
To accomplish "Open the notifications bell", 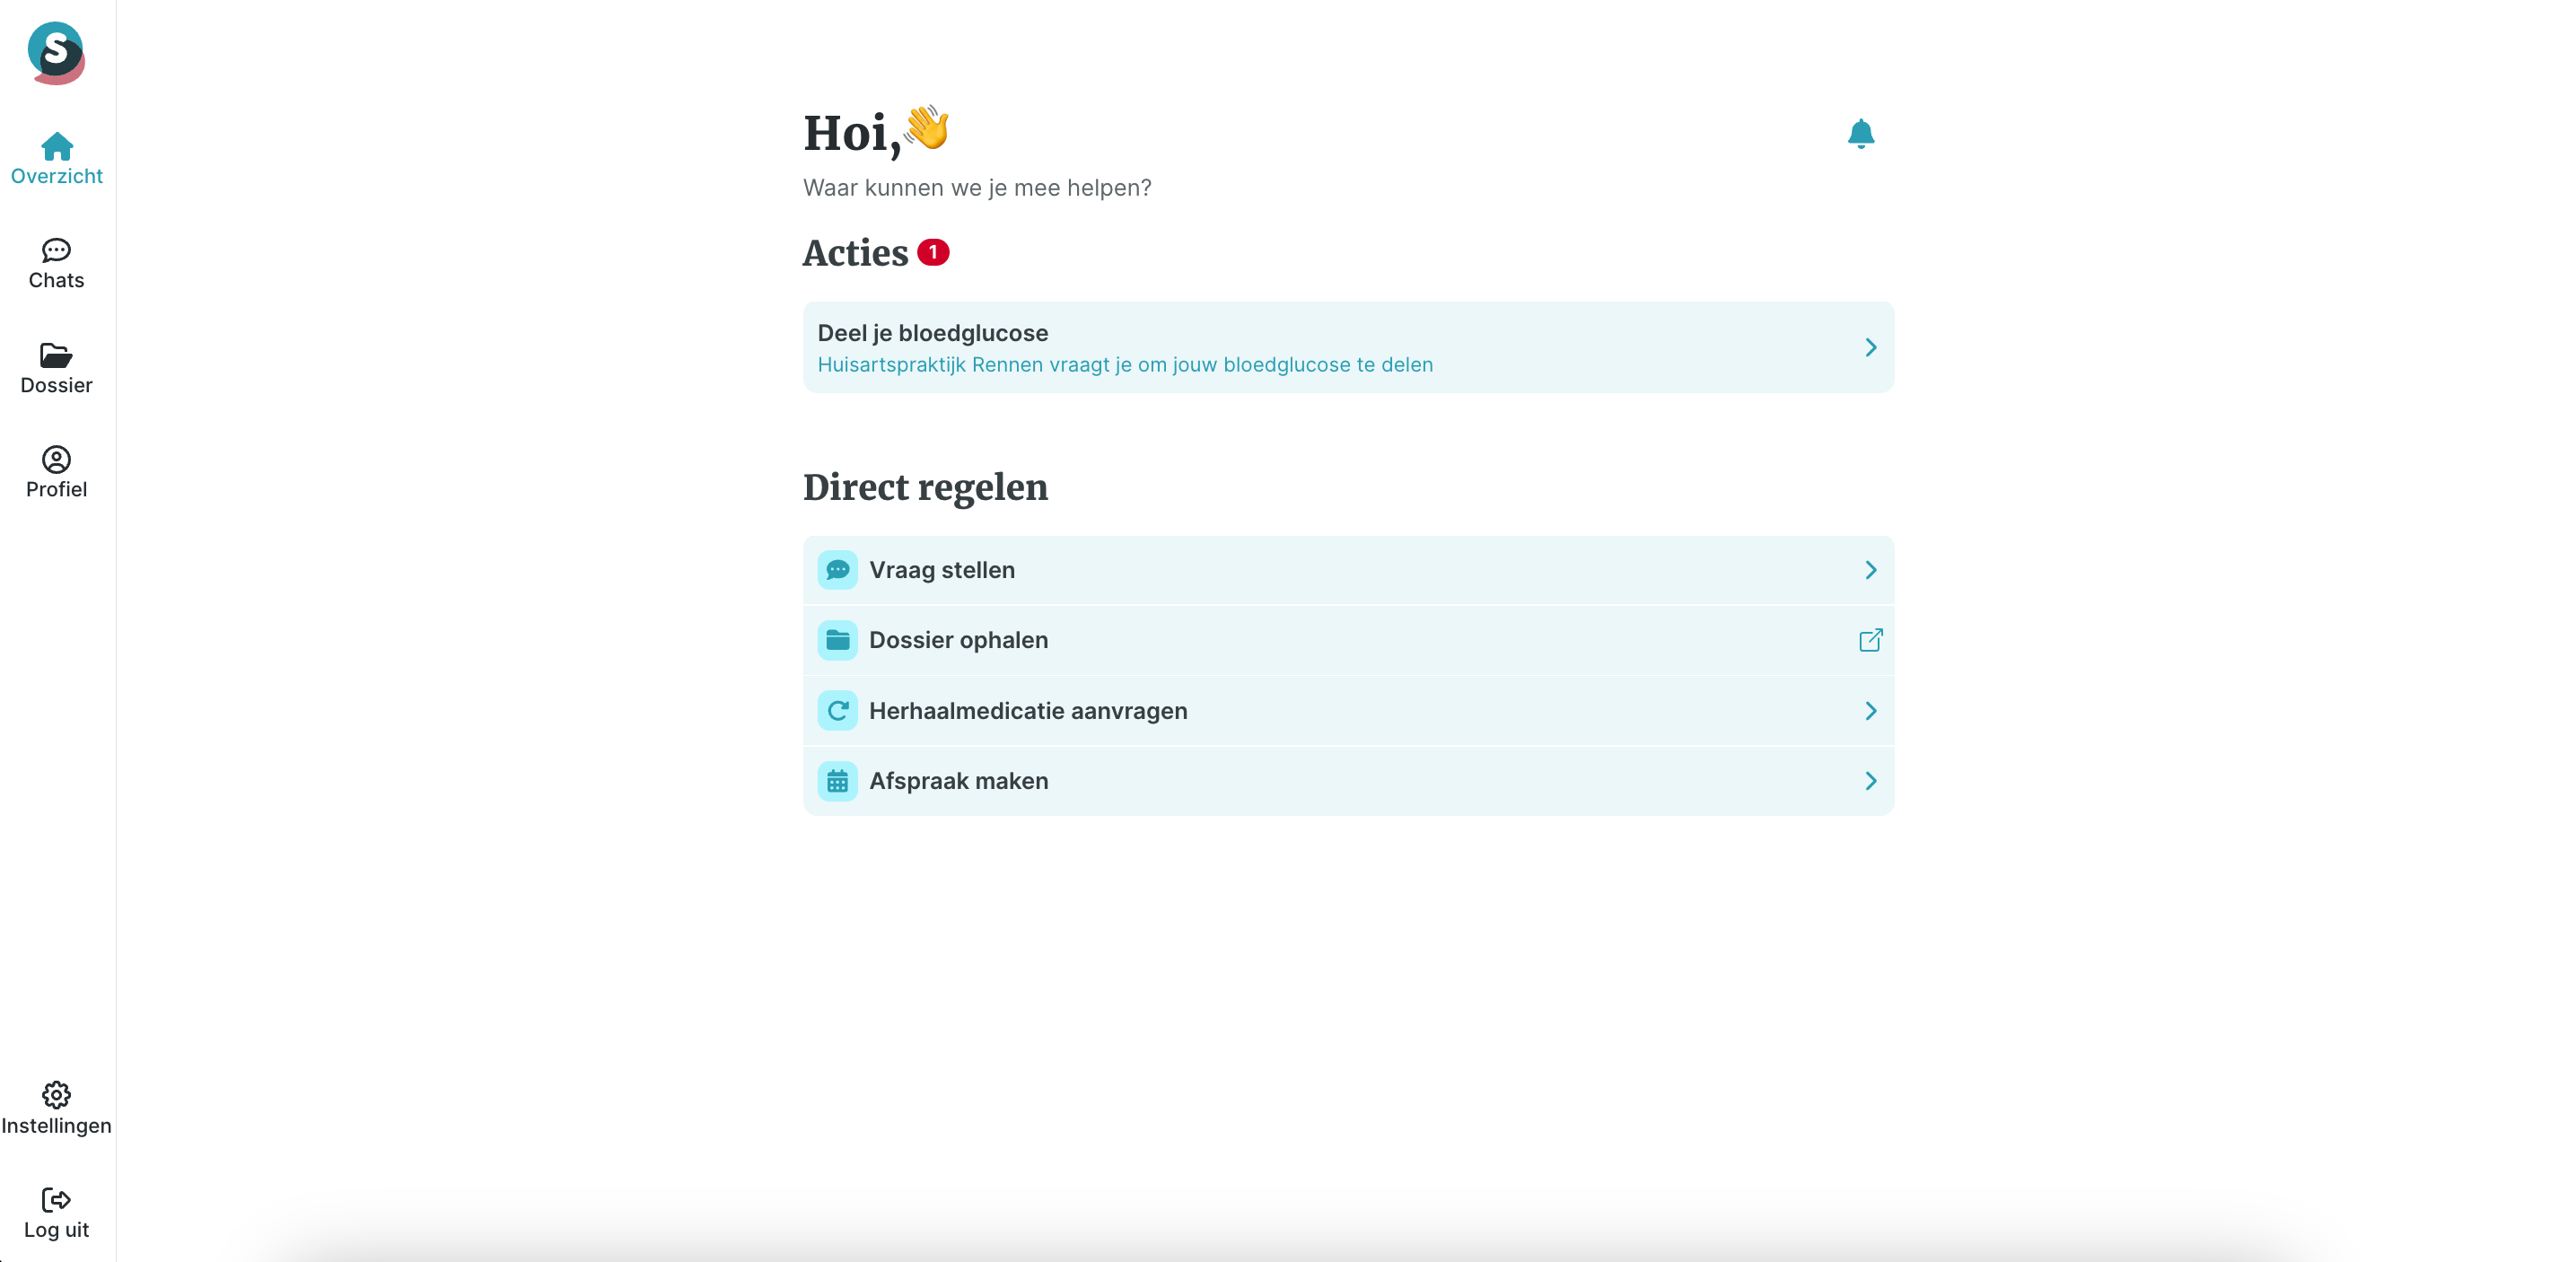I will pyautogui.click(x=1860, y=133).
